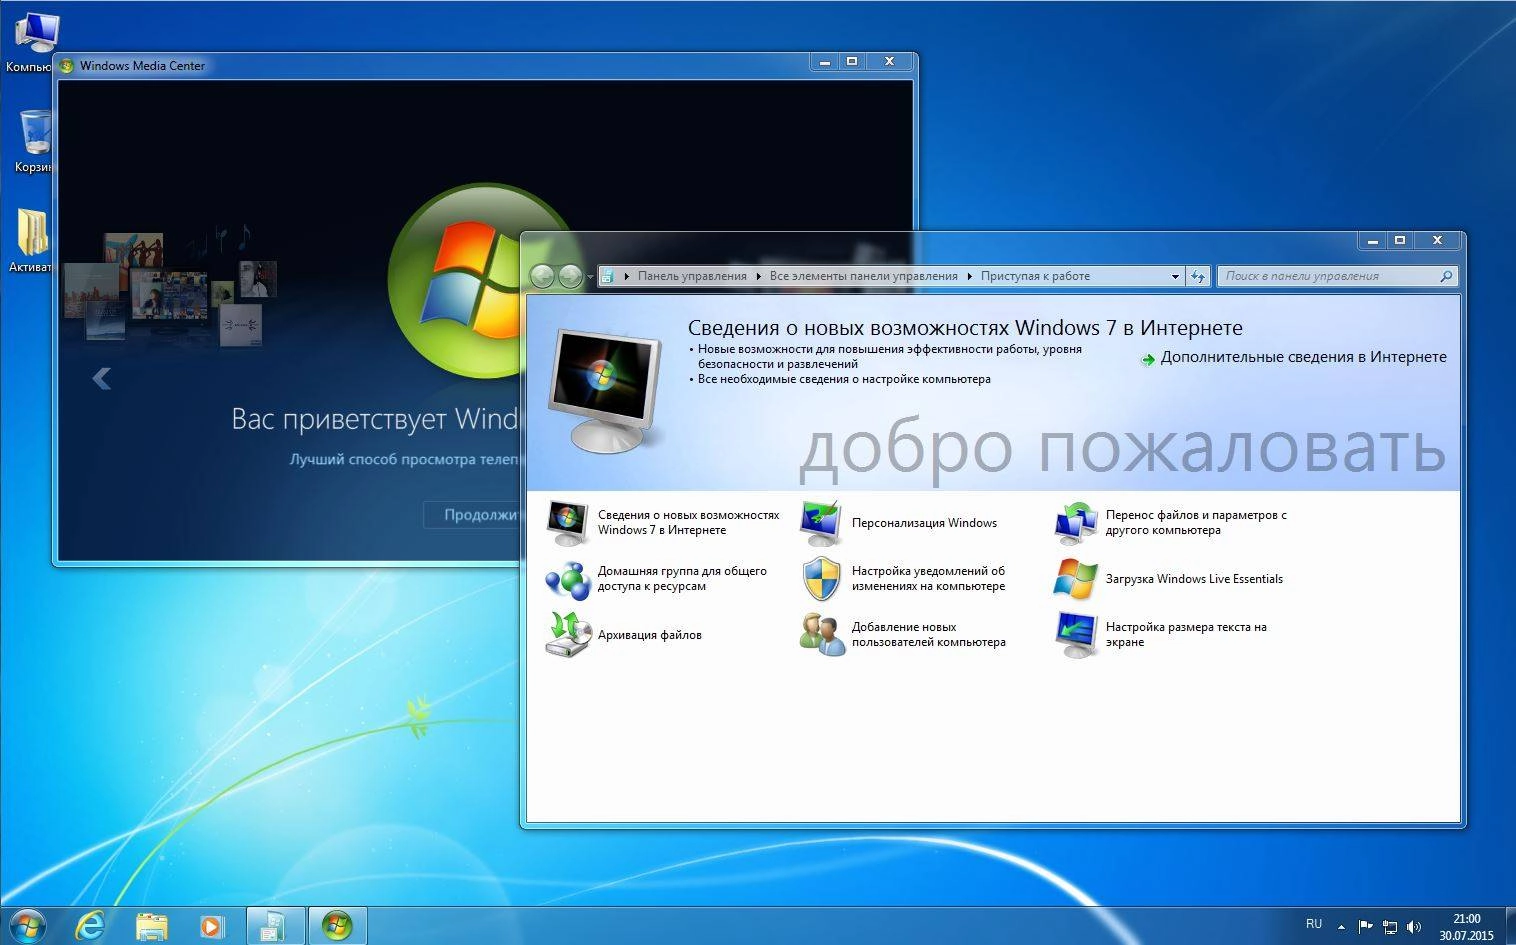The height and width of the screenshot is (945, 1516).
Task: Open Windows Explorer from taskbar
Action: click(x=151, y=926)
